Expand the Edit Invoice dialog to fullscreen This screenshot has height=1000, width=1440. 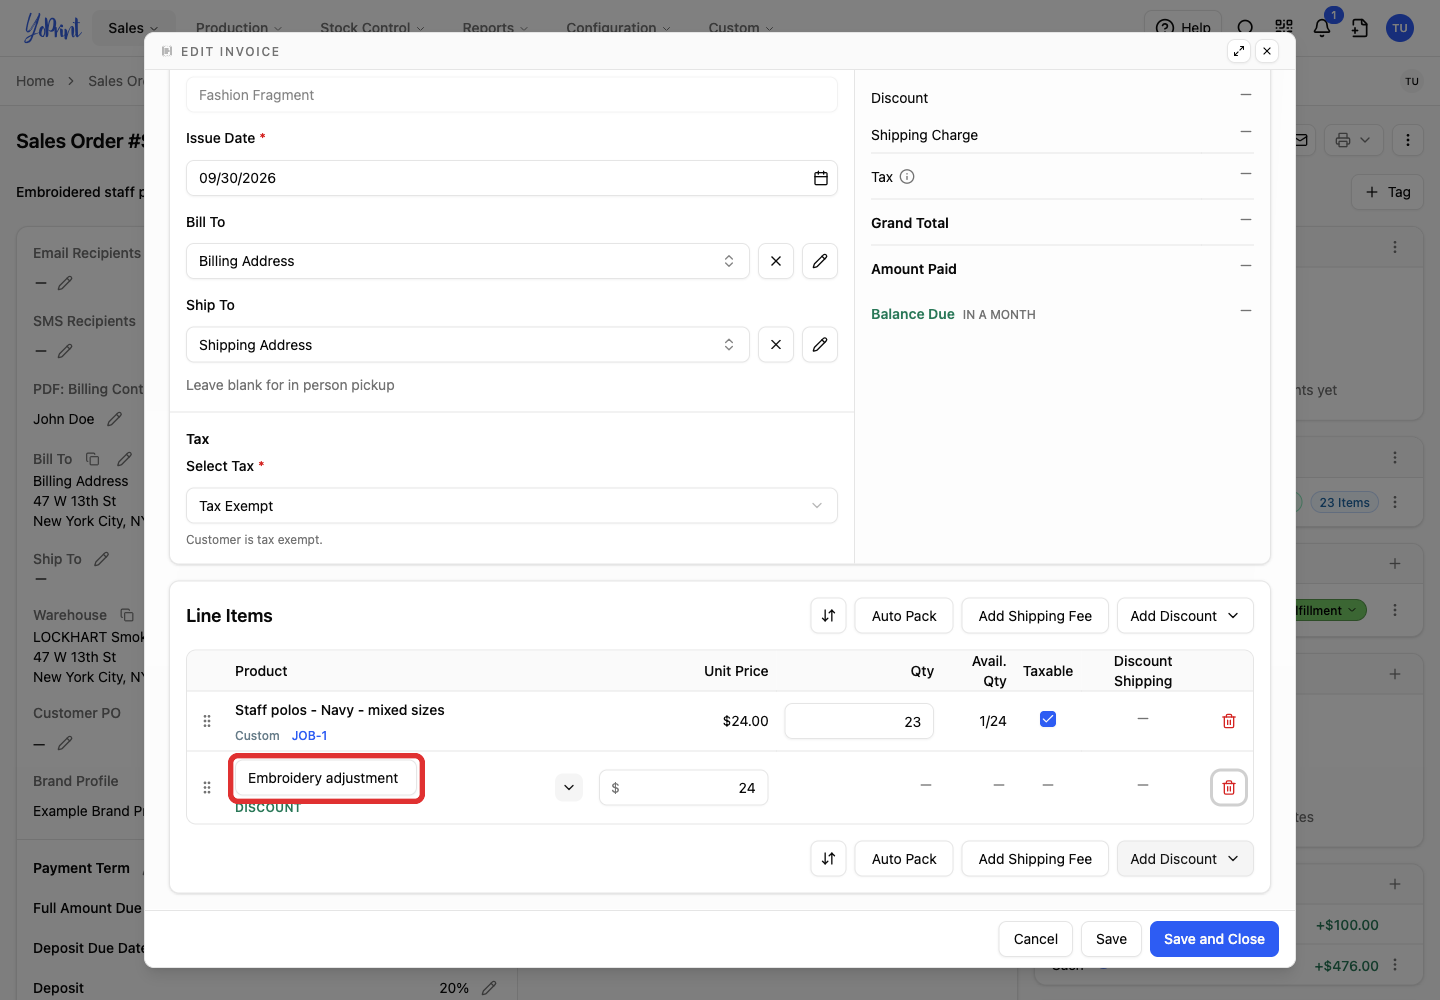(1239, 51)
